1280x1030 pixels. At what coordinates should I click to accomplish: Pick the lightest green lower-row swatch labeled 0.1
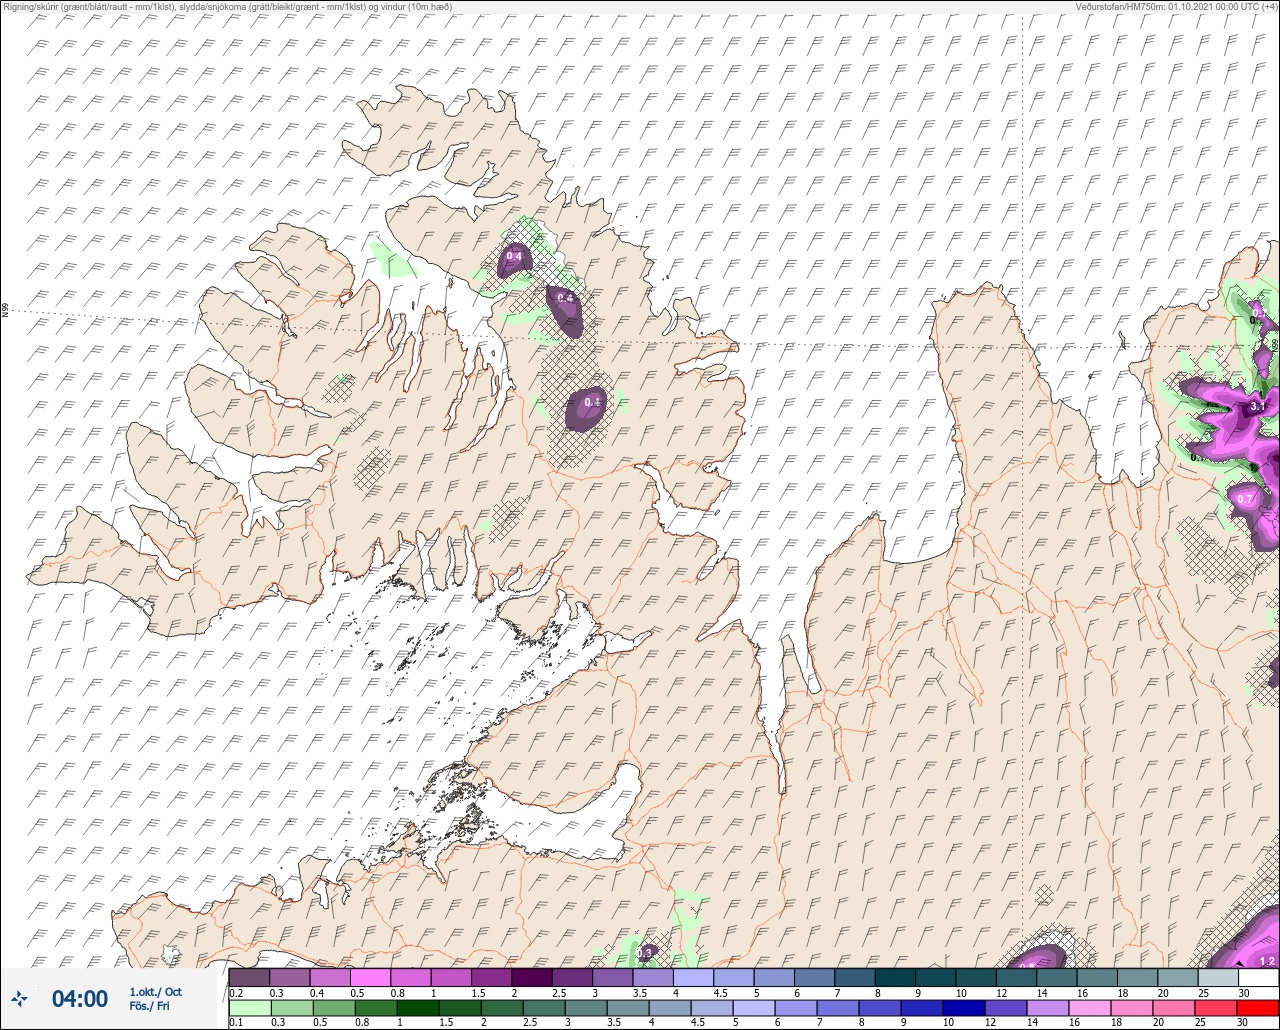(x=249, y=1006)
